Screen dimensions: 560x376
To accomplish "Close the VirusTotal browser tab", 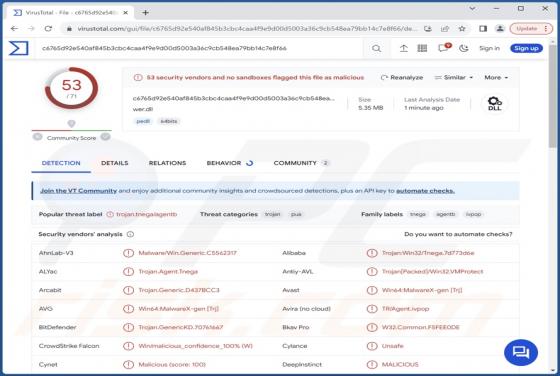I will [x=125, y=13].
